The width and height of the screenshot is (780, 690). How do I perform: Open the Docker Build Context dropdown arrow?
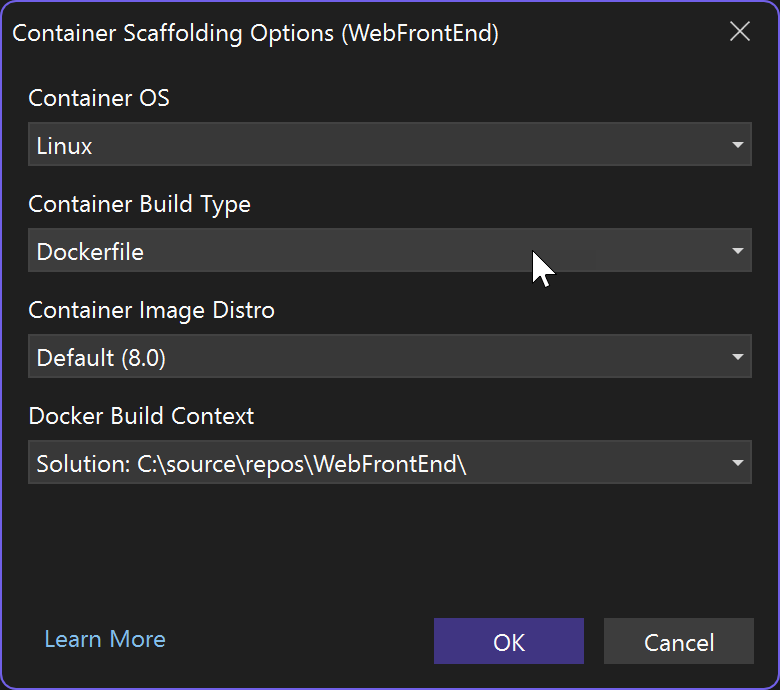pos(737,463)
